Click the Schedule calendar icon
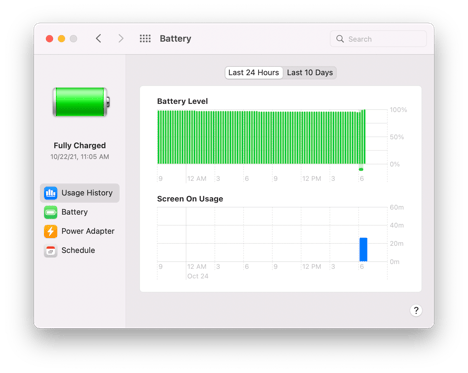 51,250
